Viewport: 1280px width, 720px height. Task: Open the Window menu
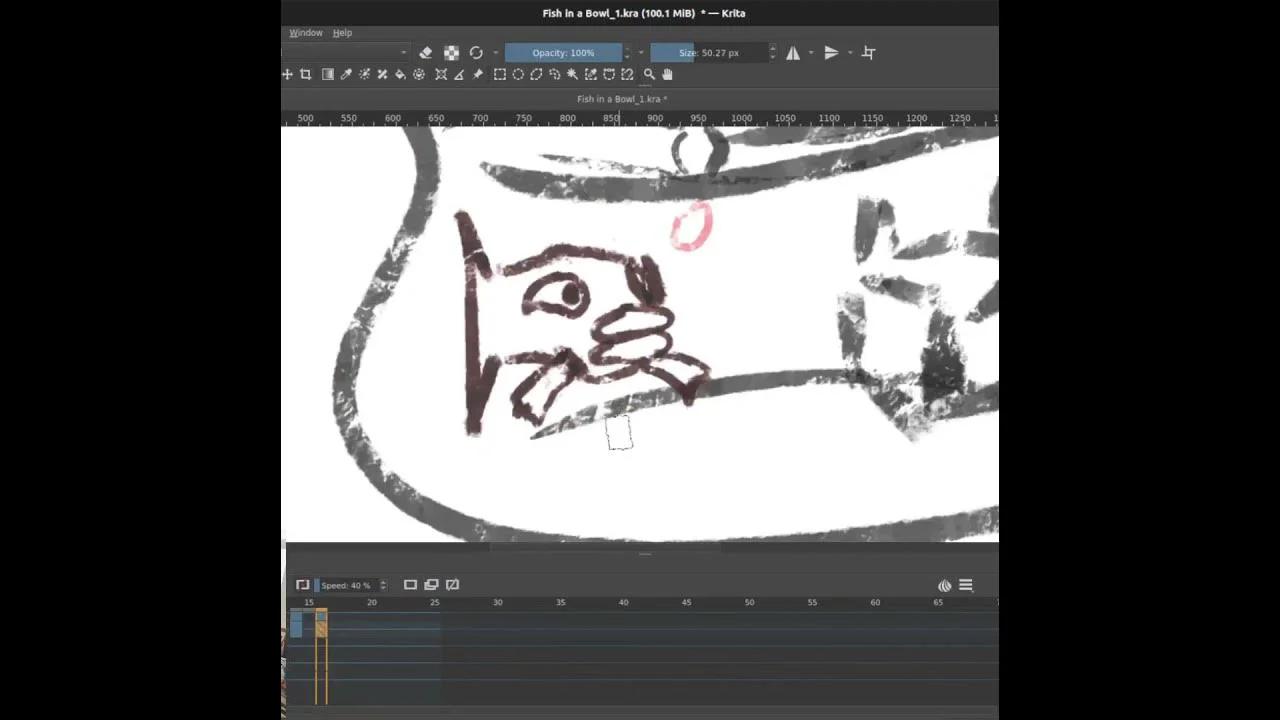point(306,32)
